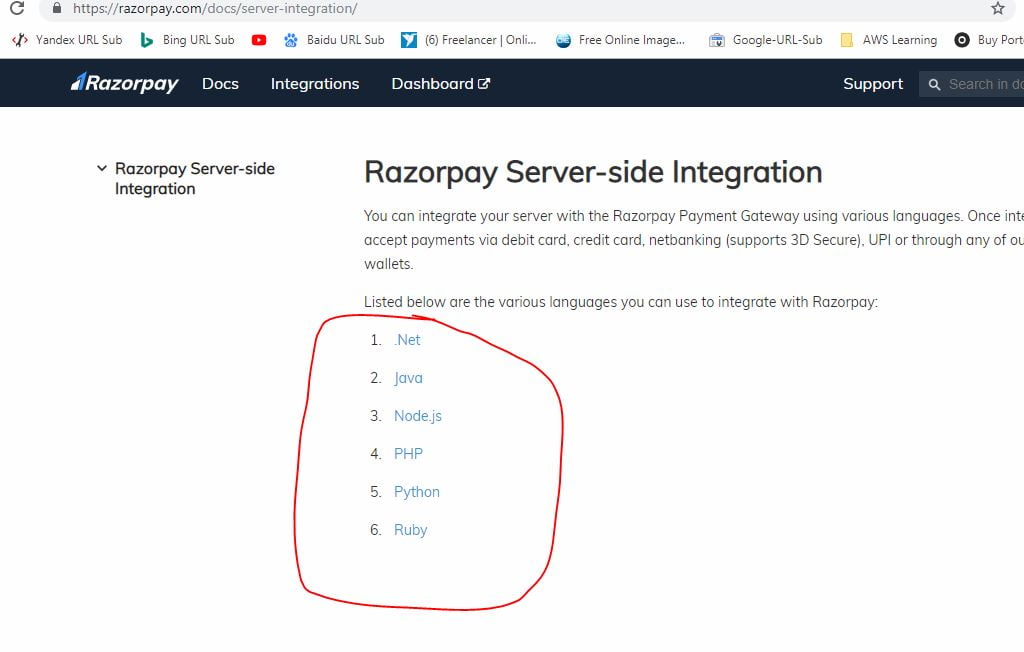The image size is (1024, 652).
Task: Open the Docs menu item
Action: pyautogui.click(x=220, y=84)
